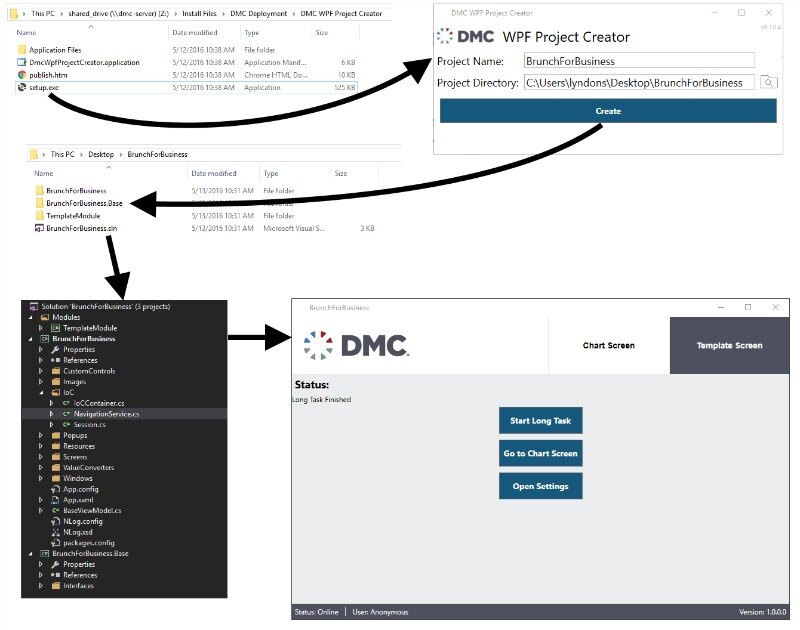Click the Project Directory input field

pos(639,82)
